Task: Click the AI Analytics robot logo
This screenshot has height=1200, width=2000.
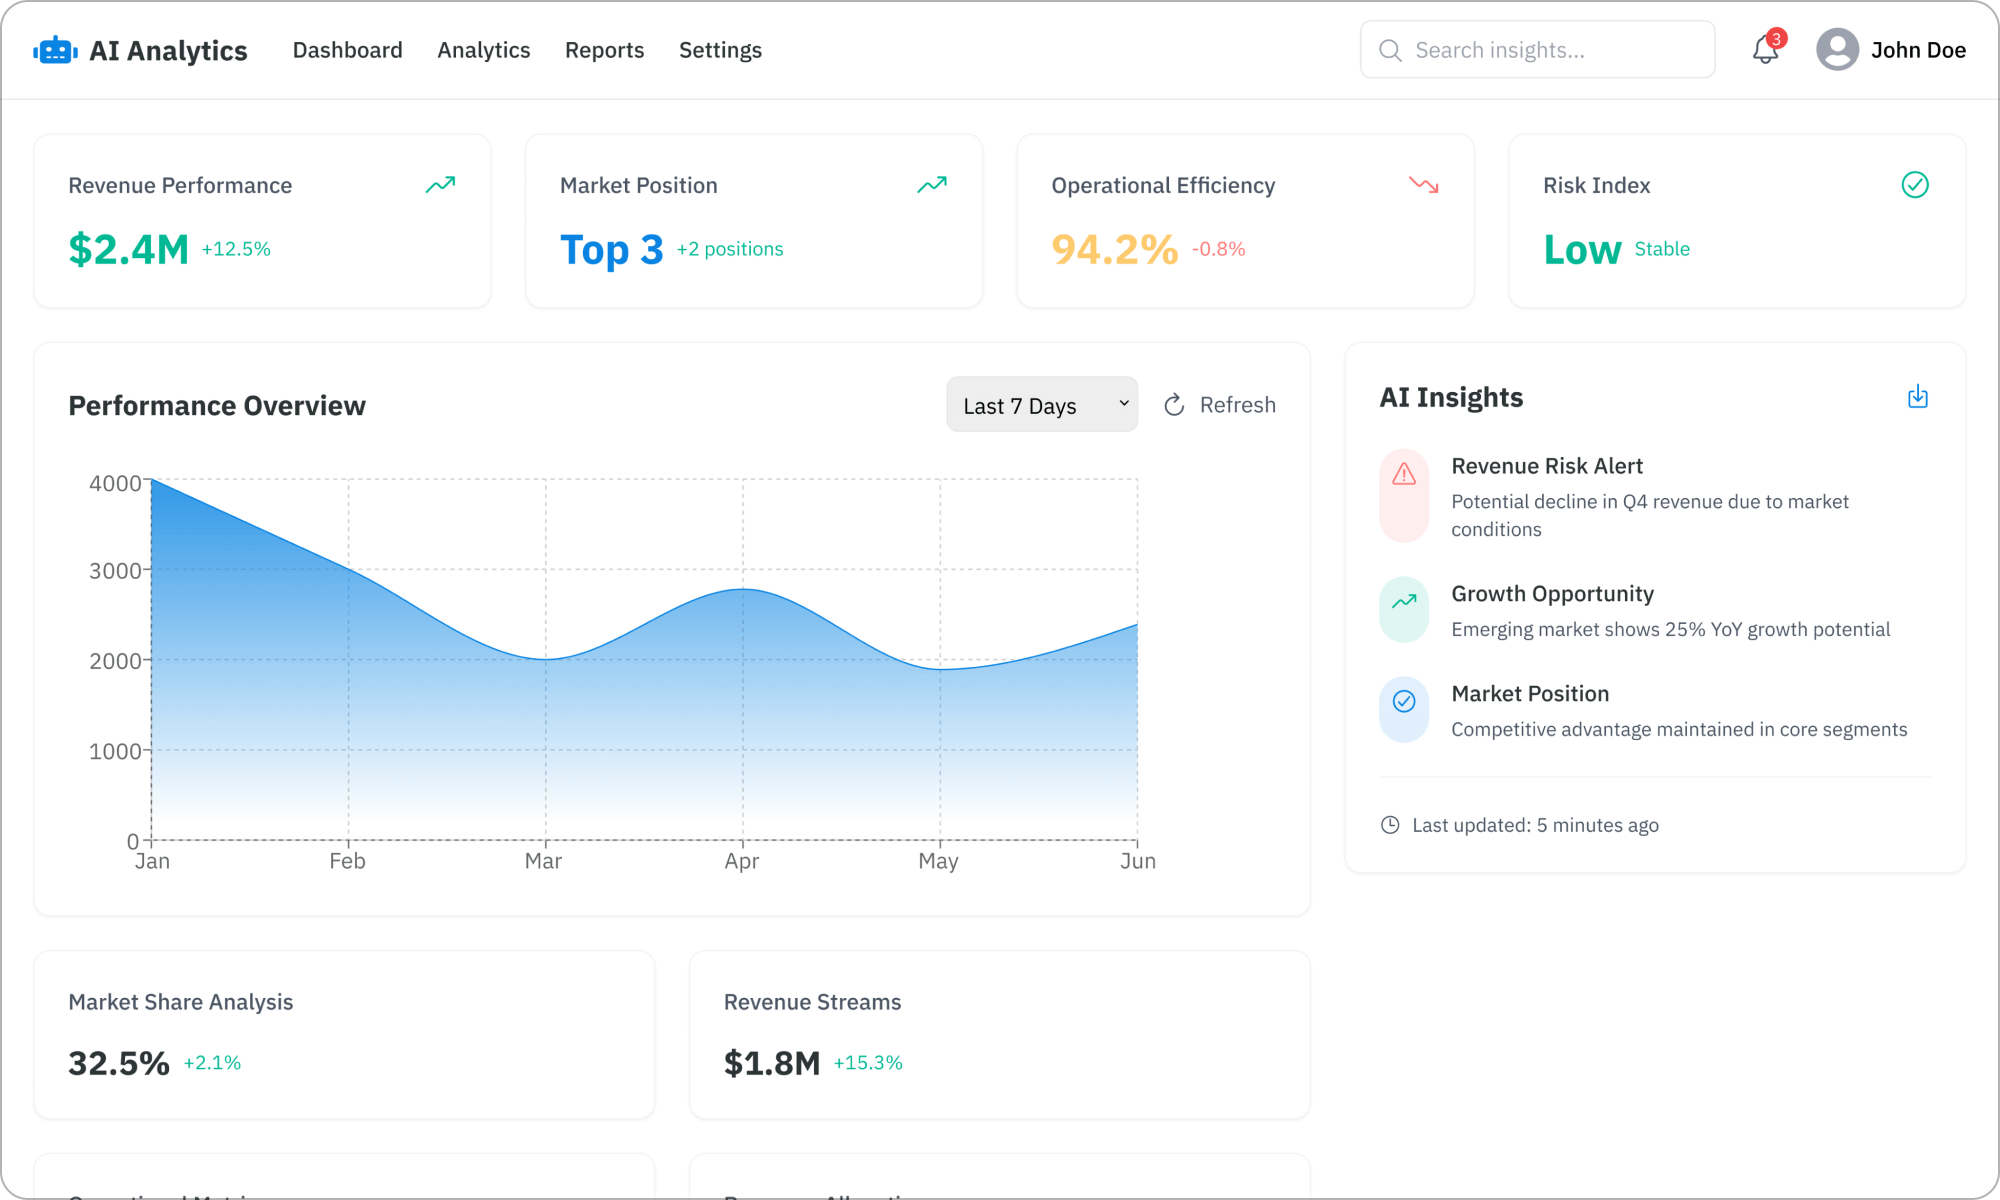Action: pyautogui.click(x=55, y=49)
